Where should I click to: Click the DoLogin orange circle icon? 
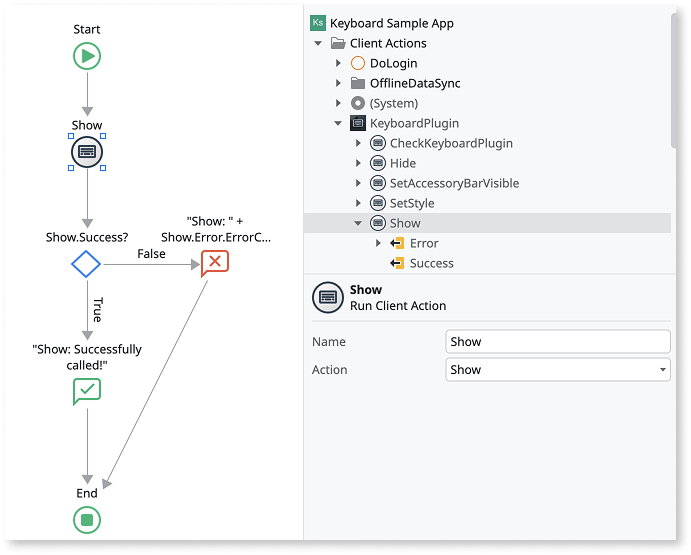358,63
